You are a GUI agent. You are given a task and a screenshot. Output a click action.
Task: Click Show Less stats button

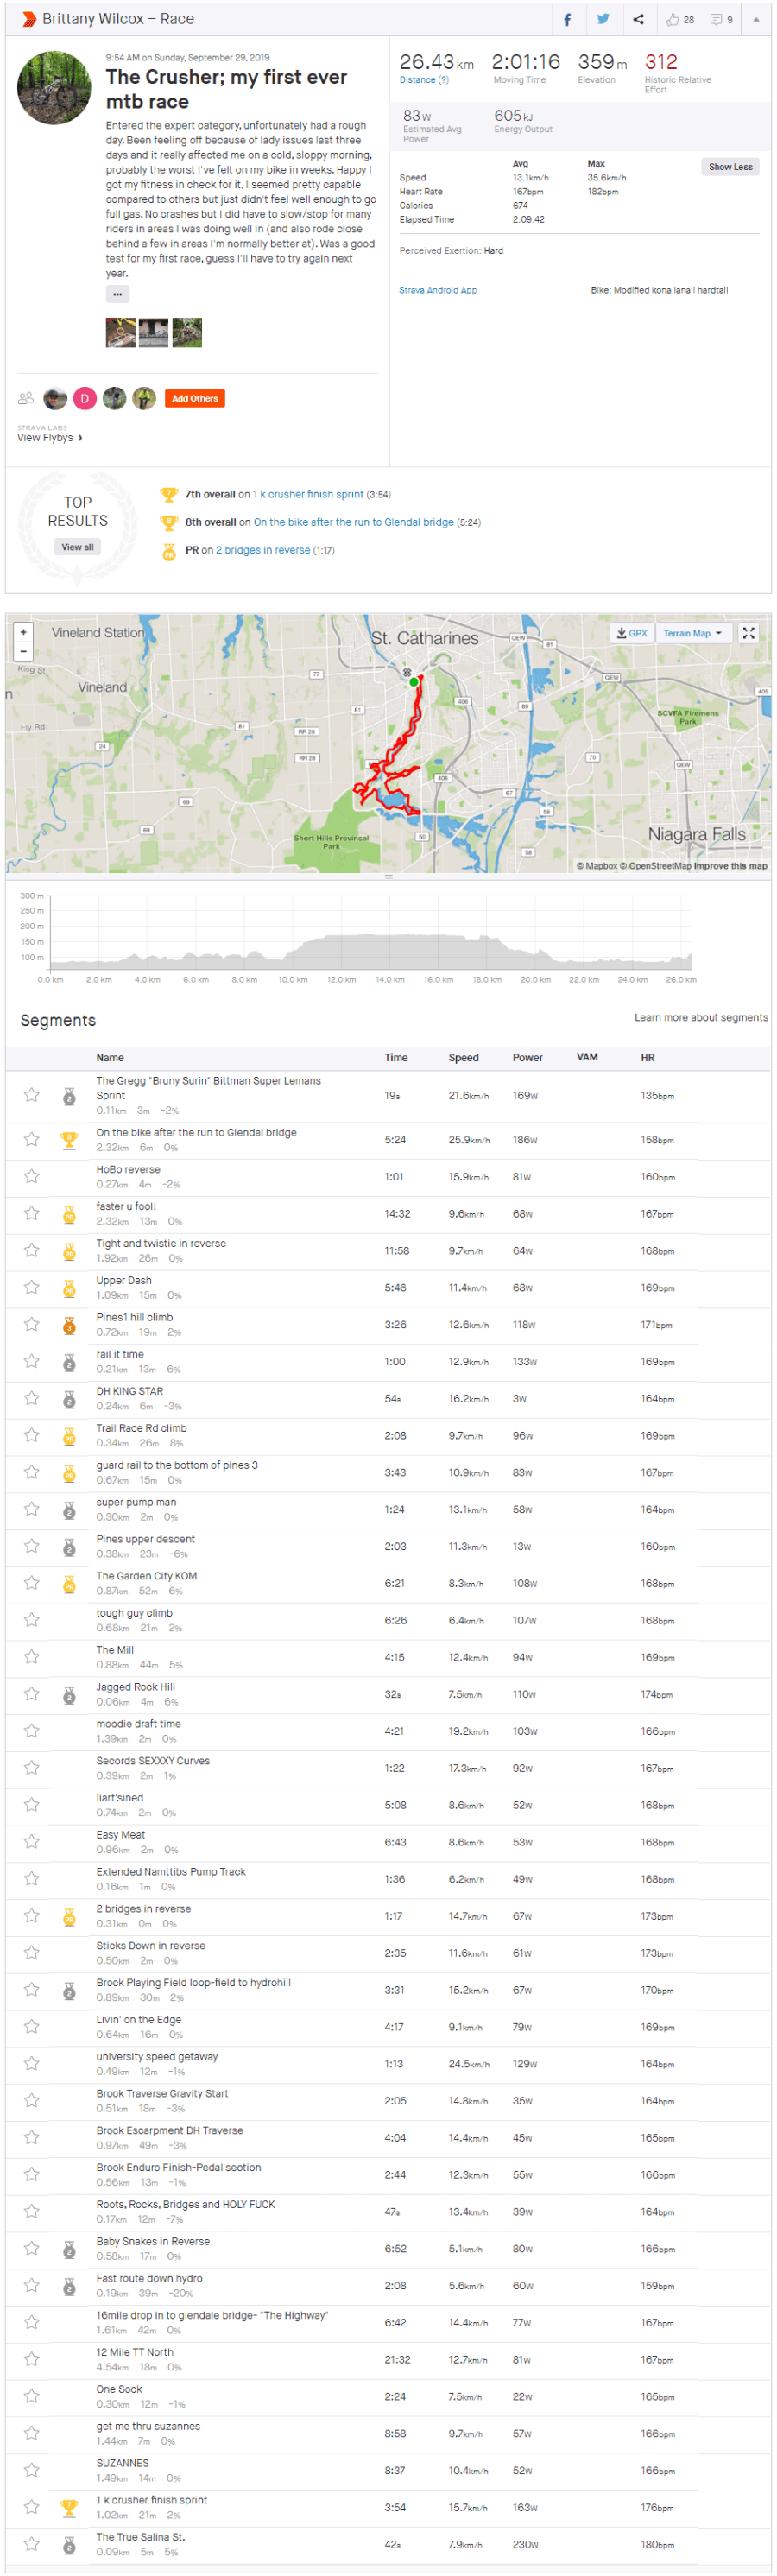tap(730, 167)
